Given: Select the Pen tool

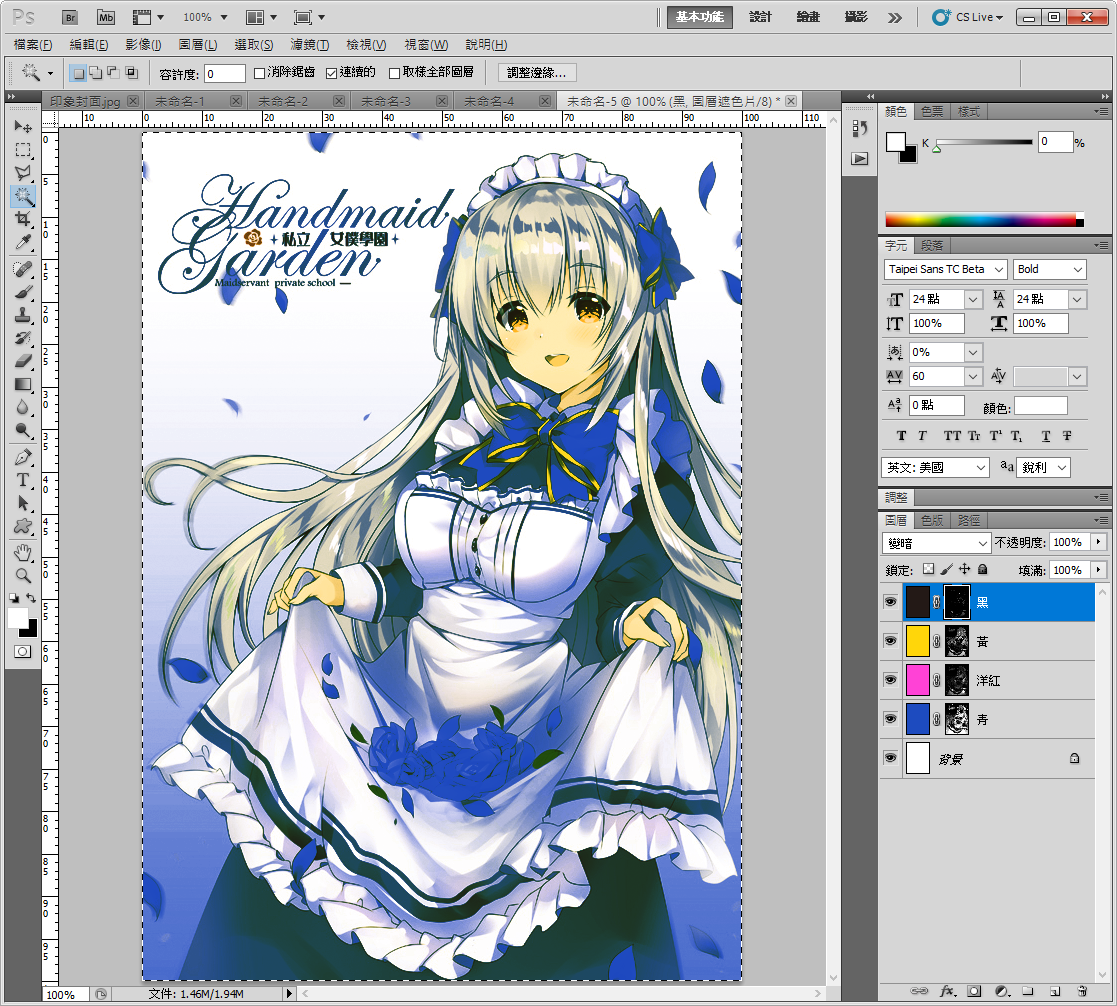Looking at the screenshot, I should coord(23,457).
